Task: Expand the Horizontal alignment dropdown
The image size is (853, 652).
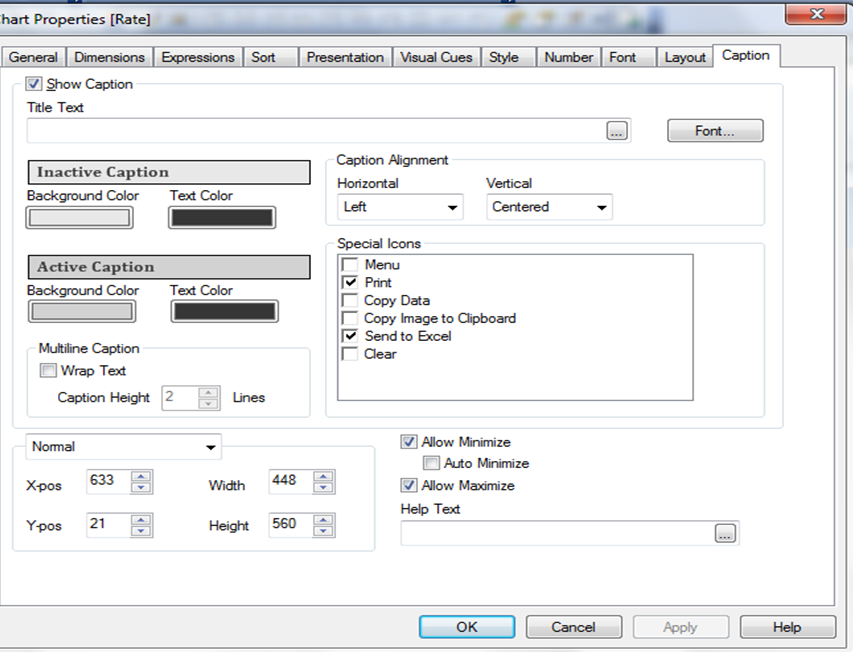Action: click(452, 208)
